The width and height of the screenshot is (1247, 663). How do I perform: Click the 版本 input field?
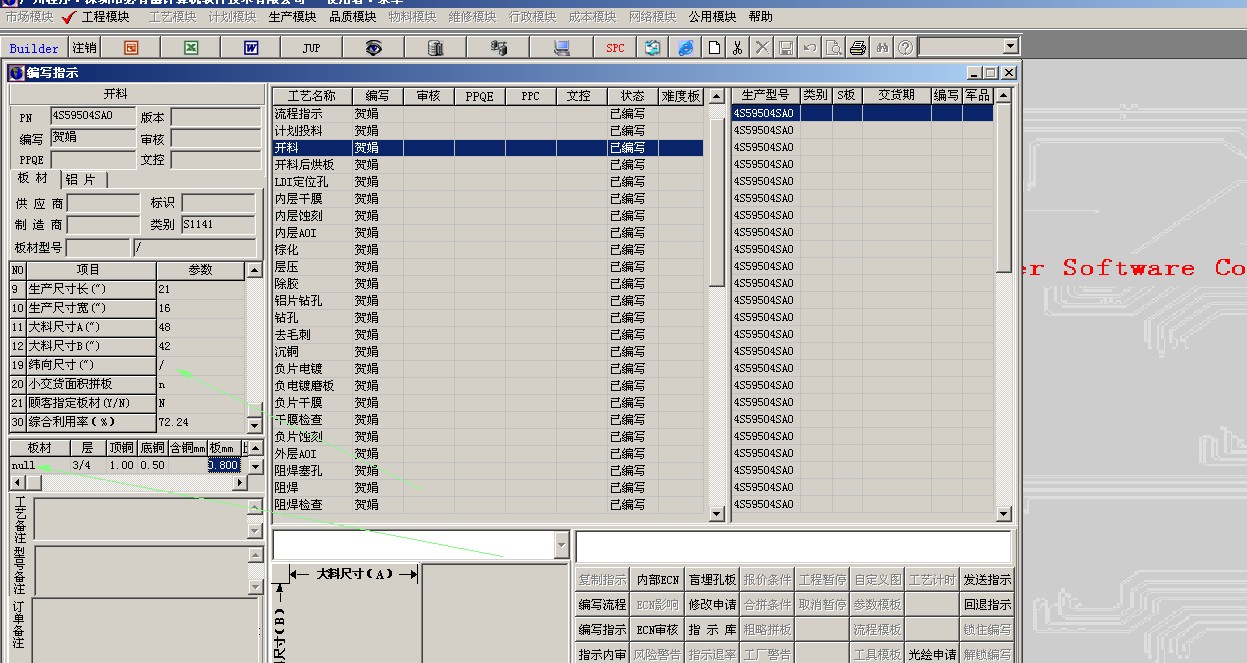214,117
